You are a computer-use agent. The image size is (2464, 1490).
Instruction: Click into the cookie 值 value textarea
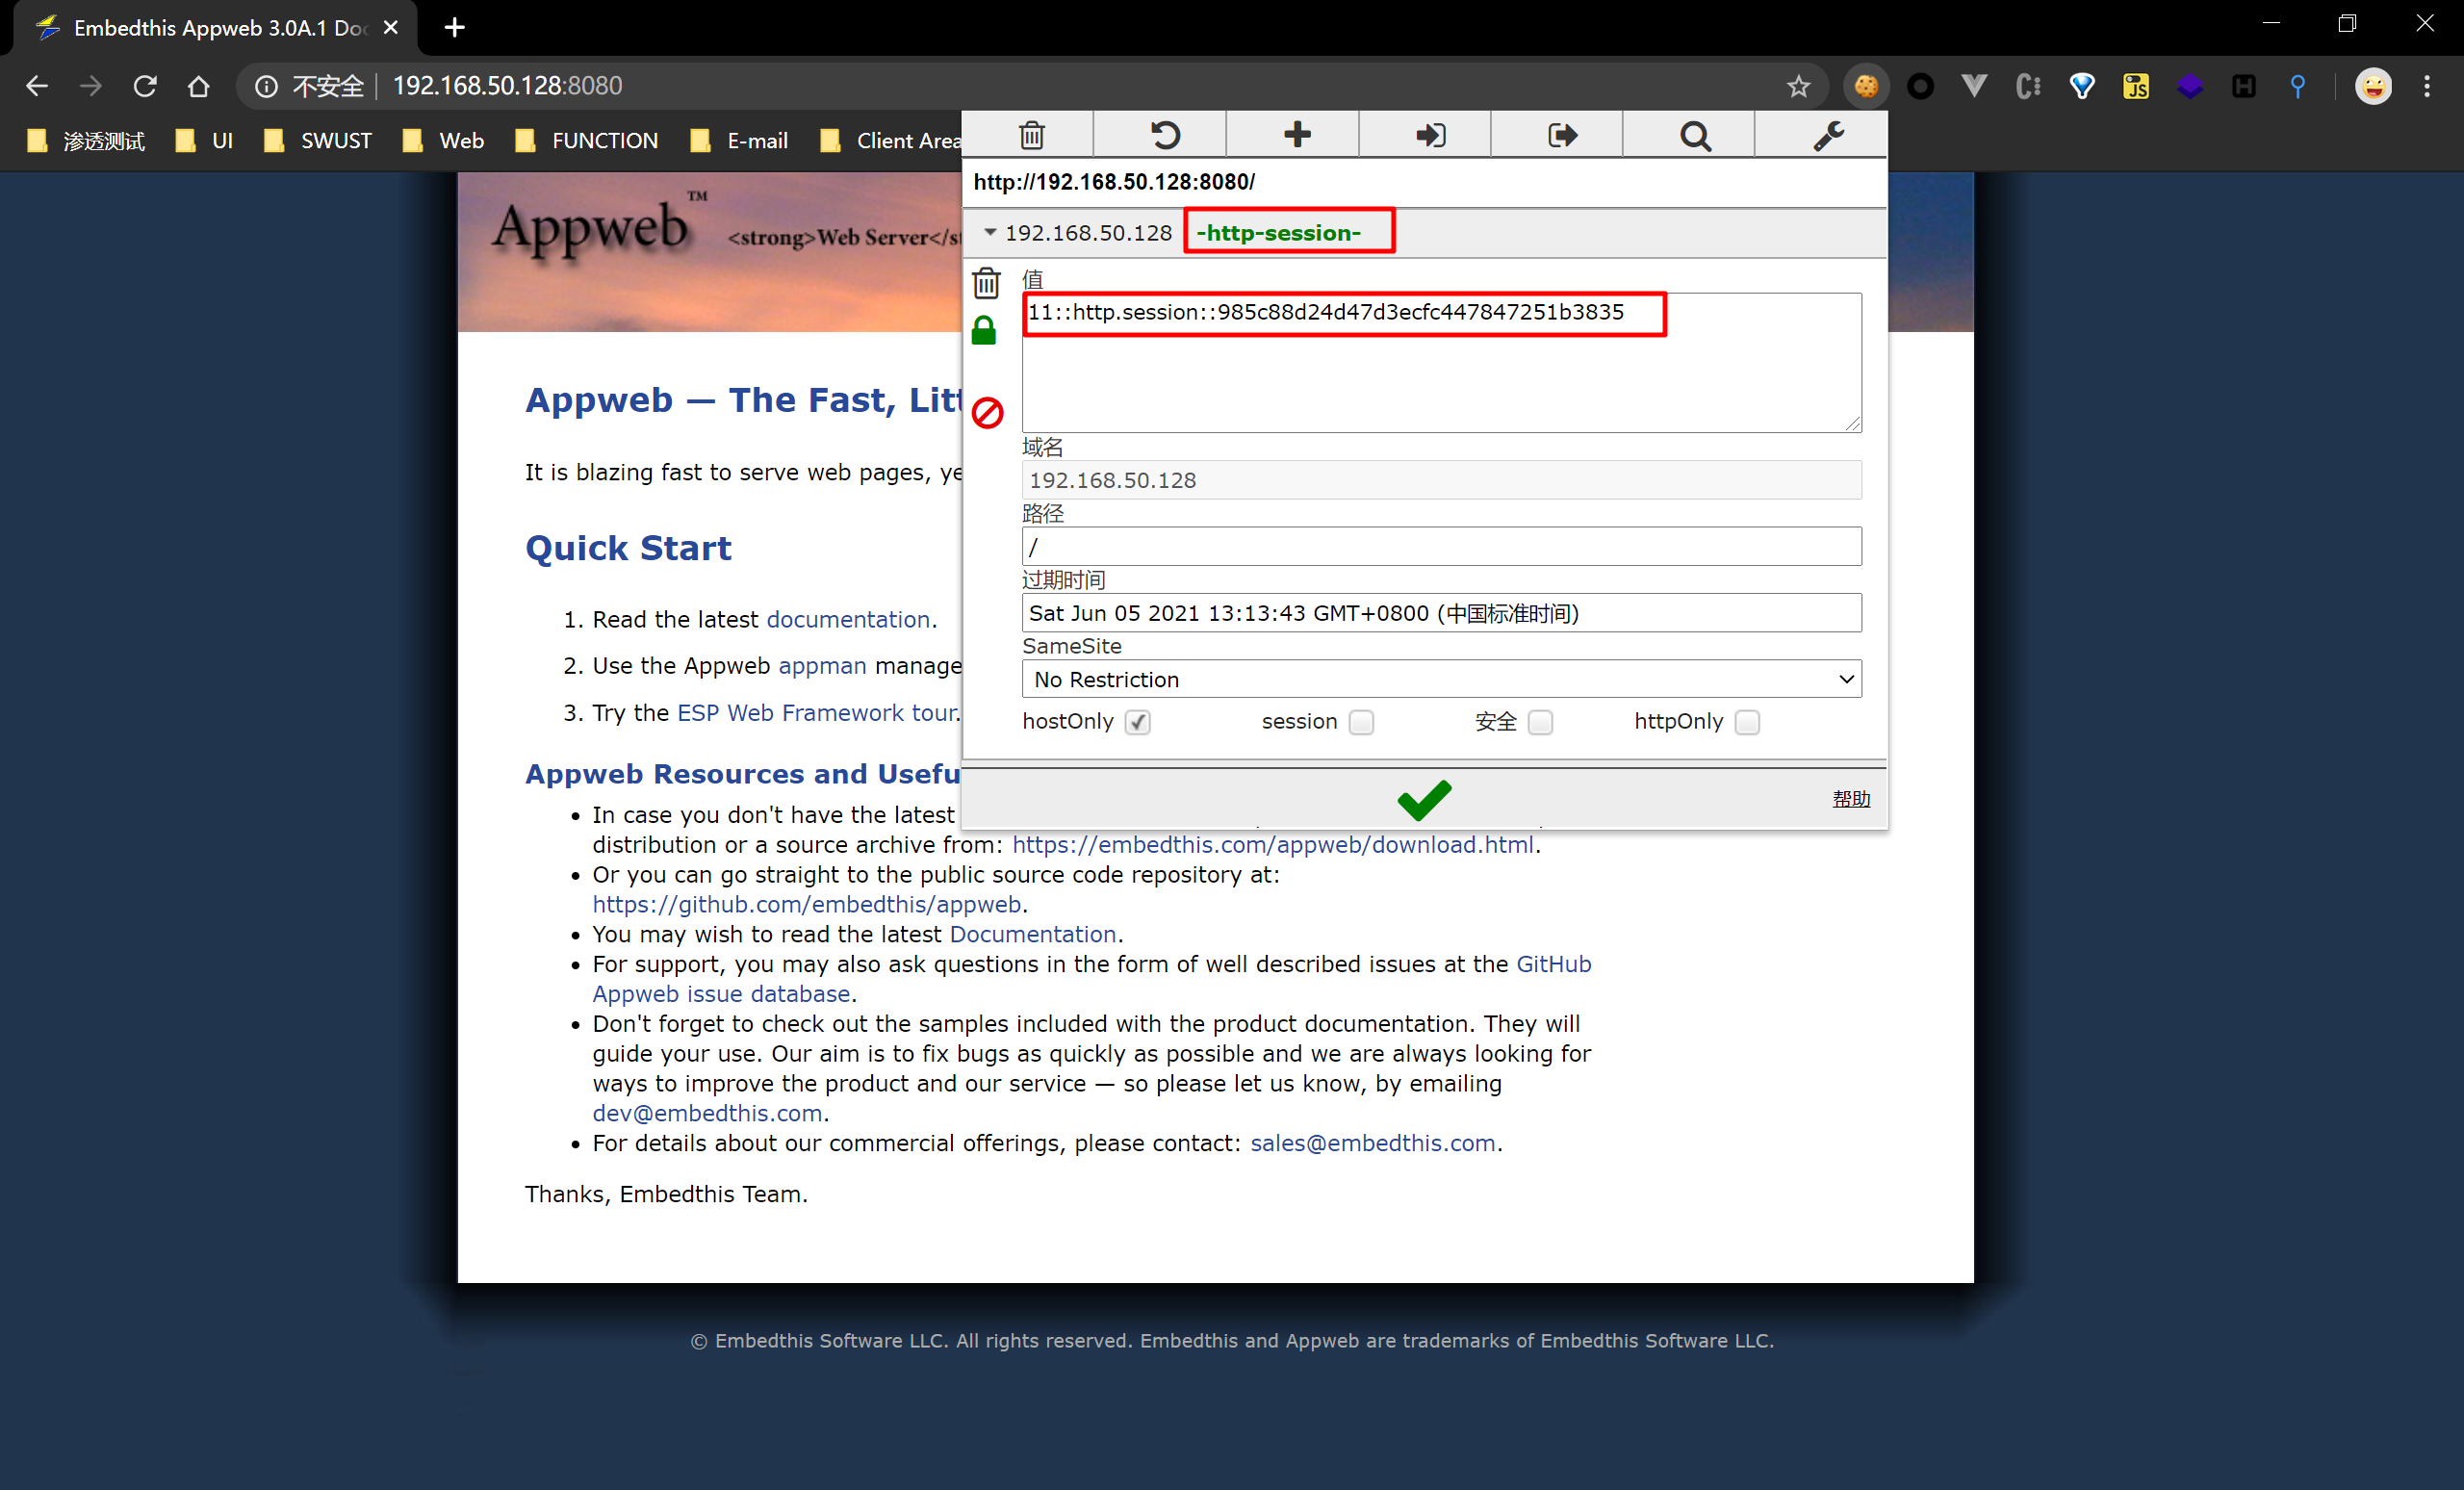click(x=1441, y=362)
